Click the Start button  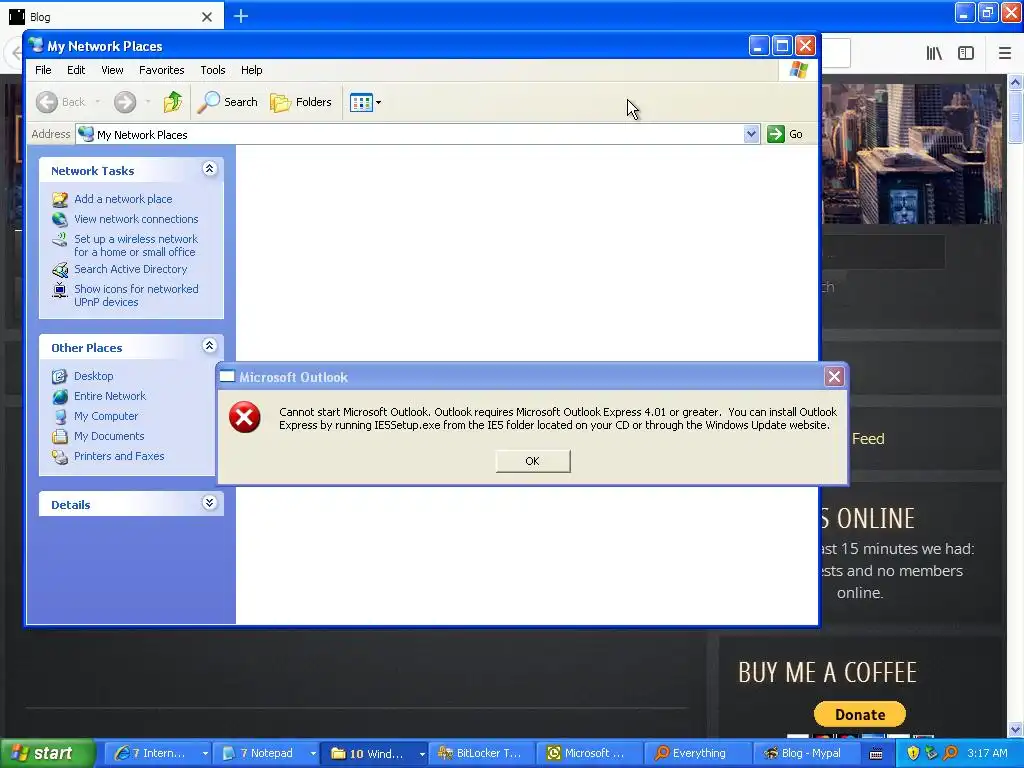[x=46, y=754]
